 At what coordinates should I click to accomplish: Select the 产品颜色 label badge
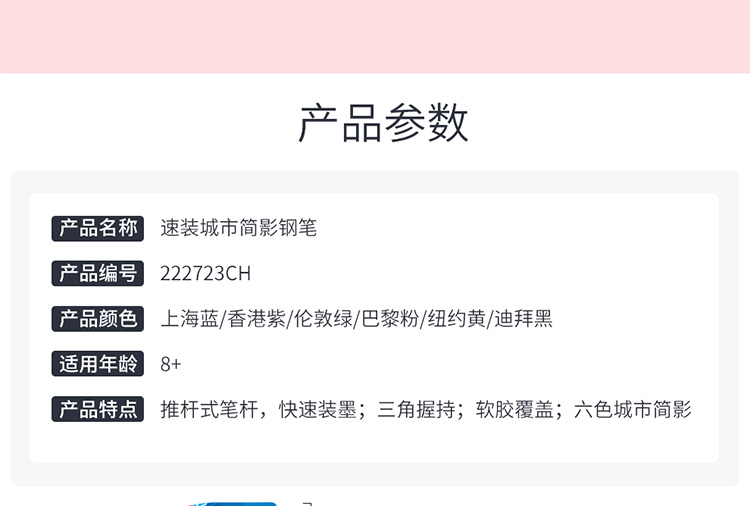[98, 319]
